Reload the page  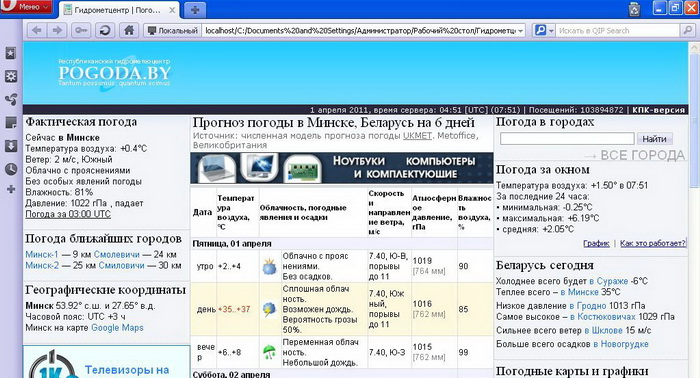click(x=105, y=30)
